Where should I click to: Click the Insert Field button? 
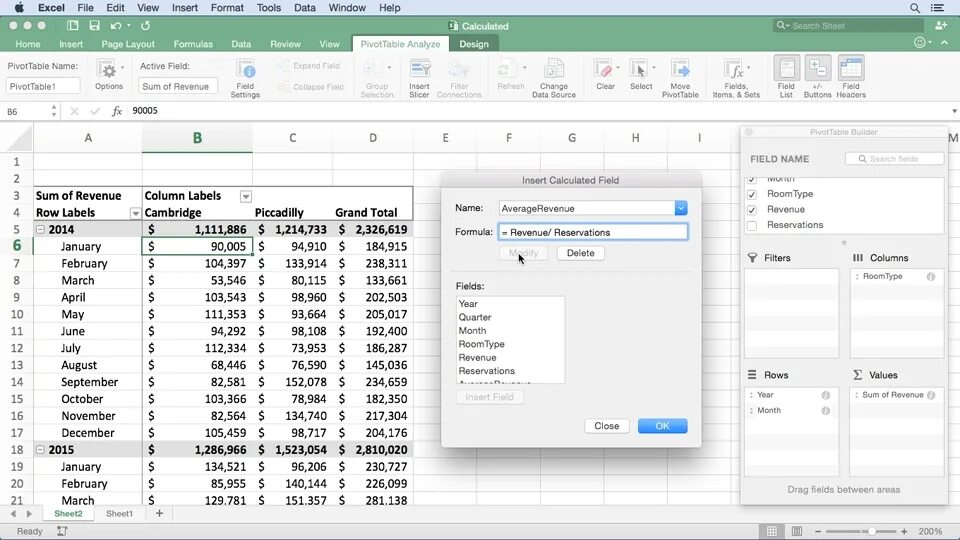489,397
